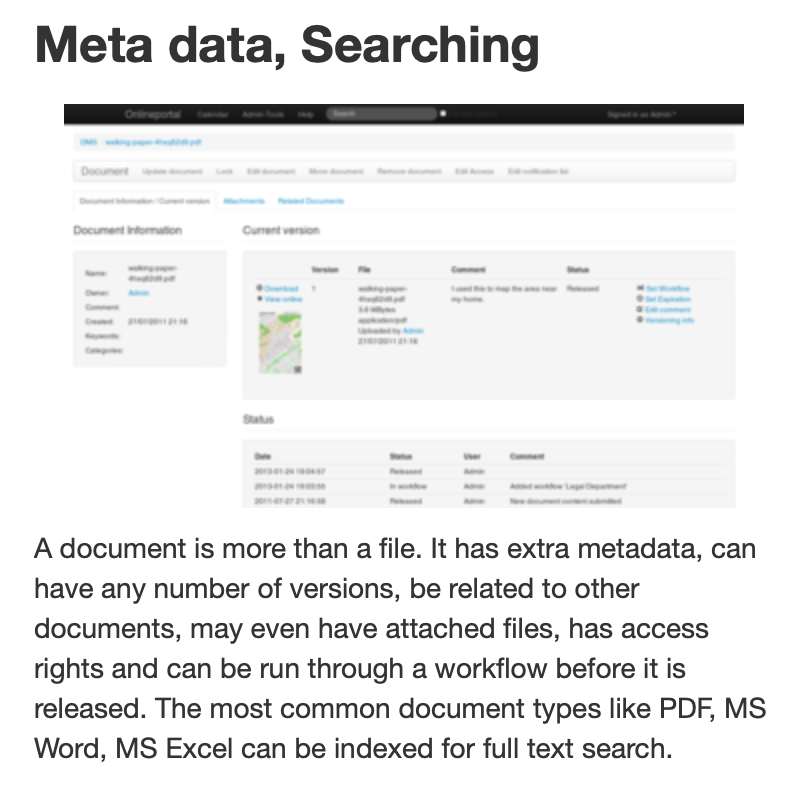The image size is (802, 796).
Task: Focus the Search field in navbar
Action: pyautogui.click(x=380, y=115)
